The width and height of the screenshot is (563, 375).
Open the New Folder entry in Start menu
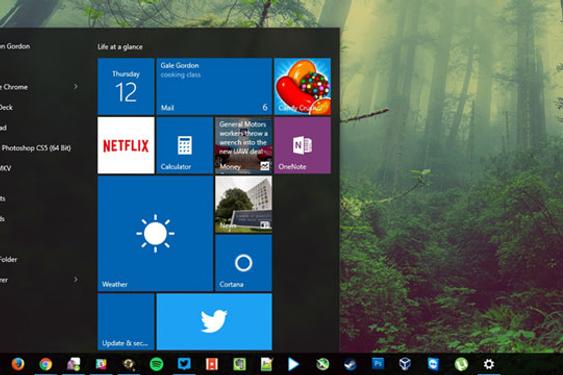click(x=9, y=259)
